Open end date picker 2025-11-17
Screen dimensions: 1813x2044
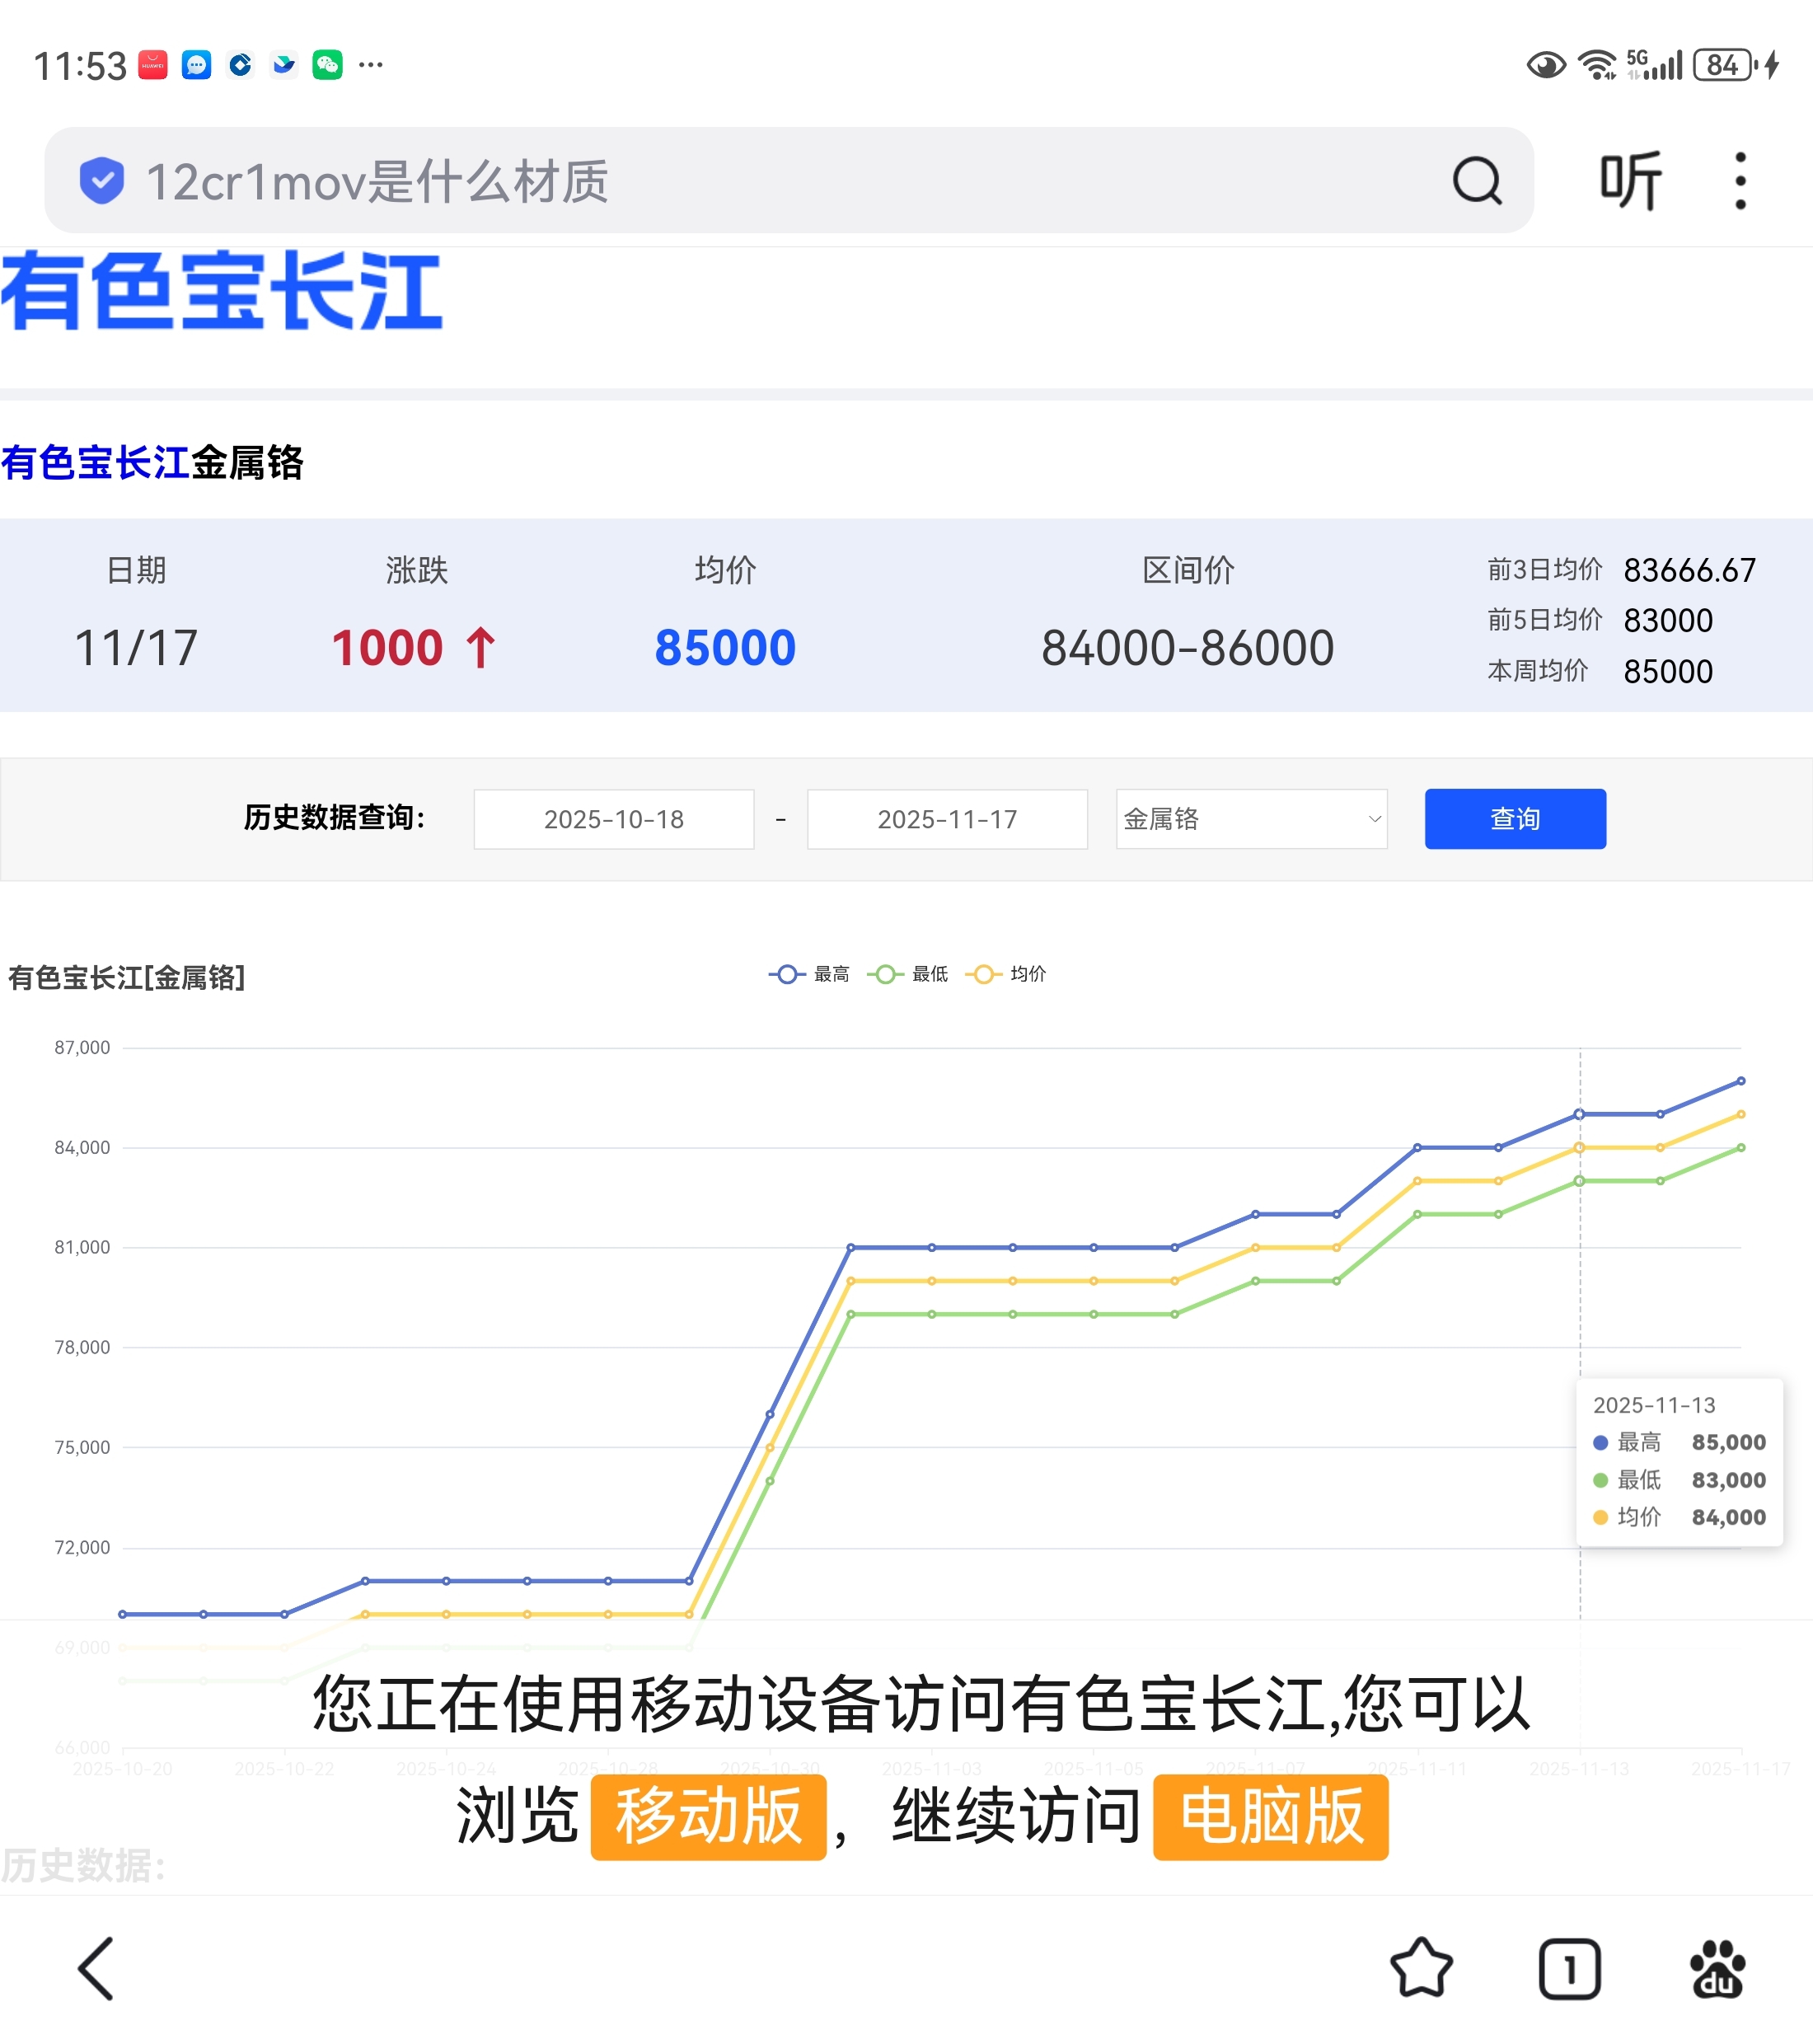click(947, 819)
